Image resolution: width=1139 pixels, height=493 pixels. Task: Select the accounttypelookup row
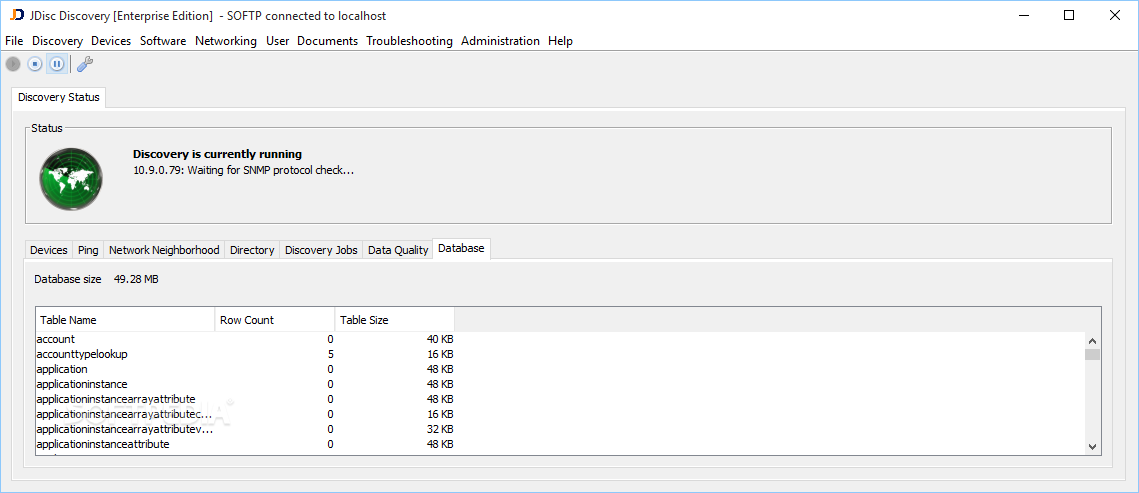click(x=246, y=354)
